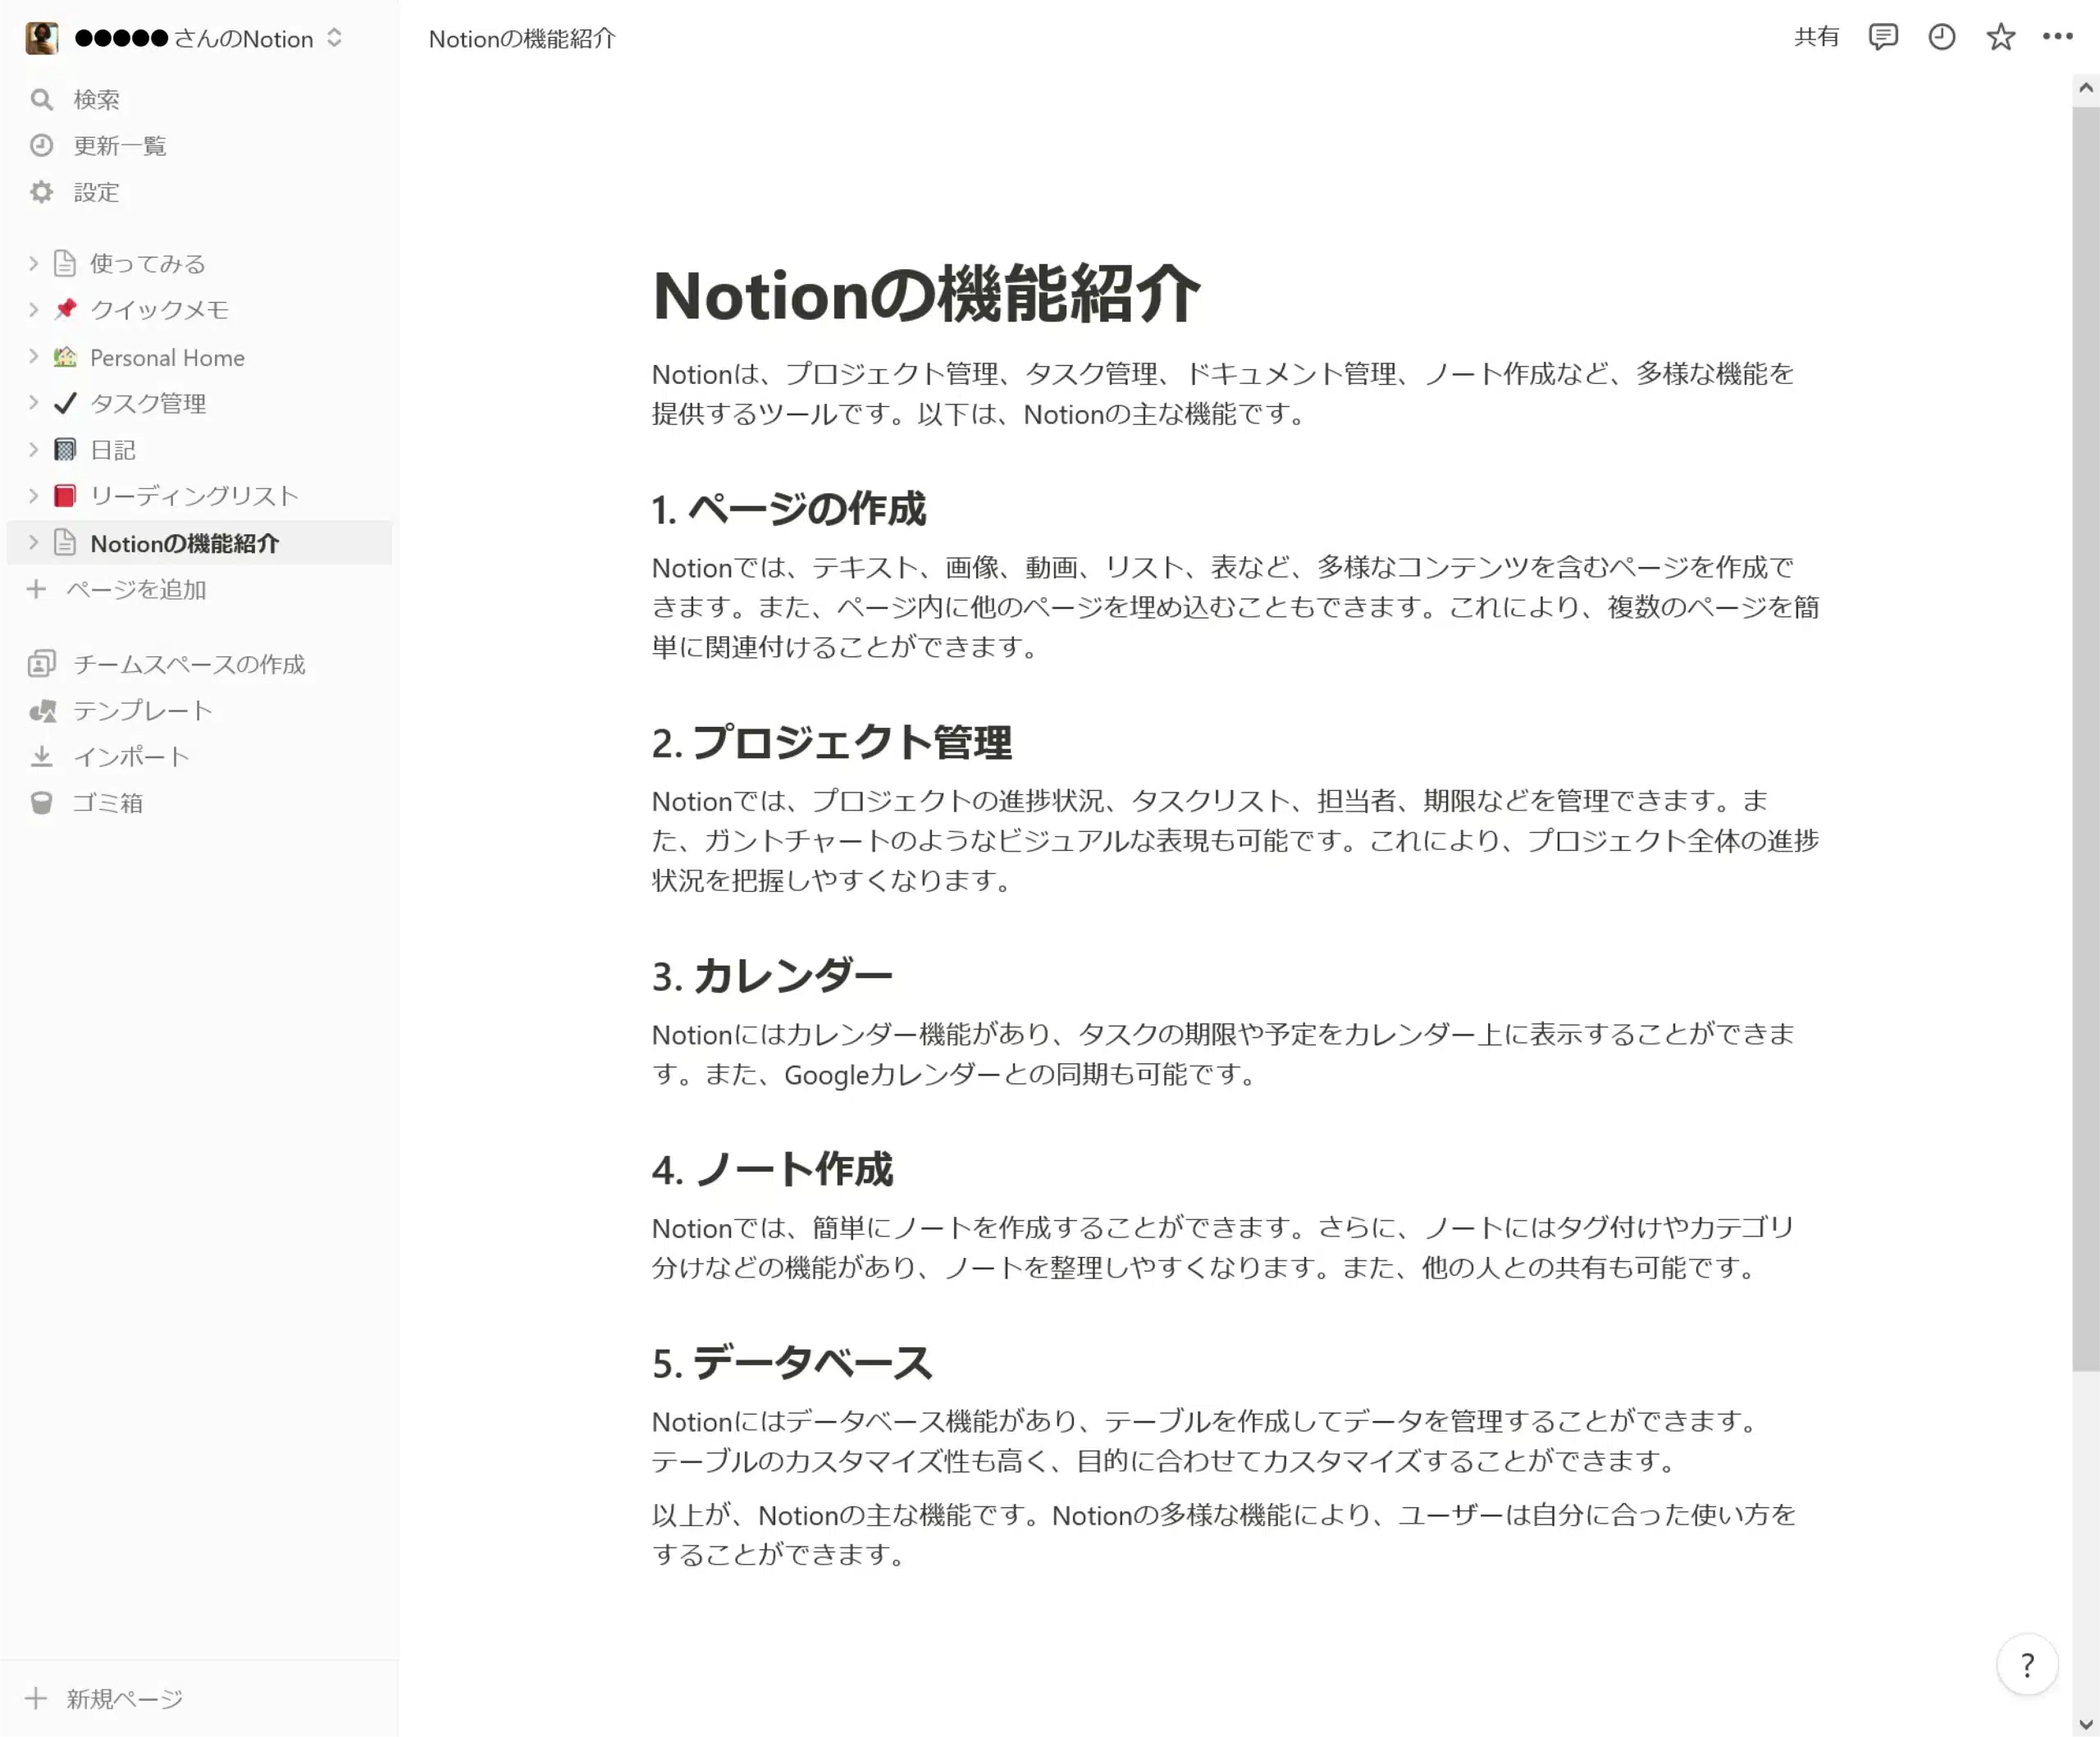Open the 日記 page

coord(113,449)
